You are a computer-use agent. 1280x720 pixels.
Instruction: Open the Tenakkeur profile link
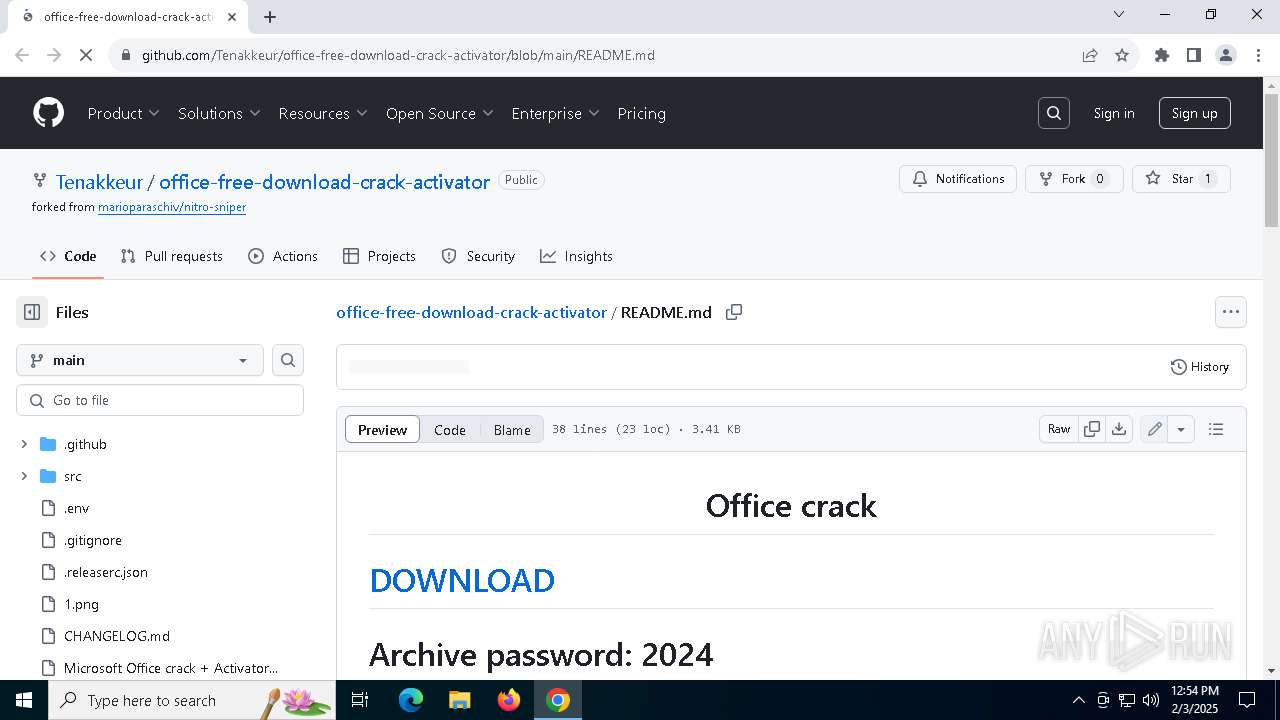pos(99,182)
